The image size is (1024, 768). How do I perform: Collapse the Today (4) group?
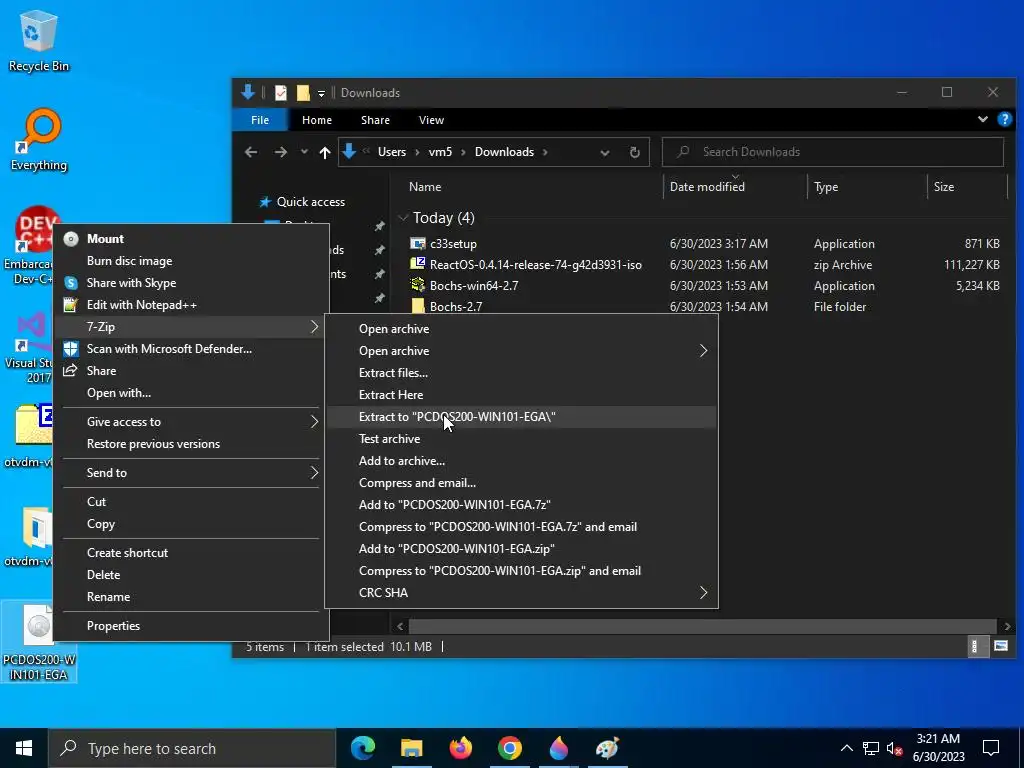(403, 217)
